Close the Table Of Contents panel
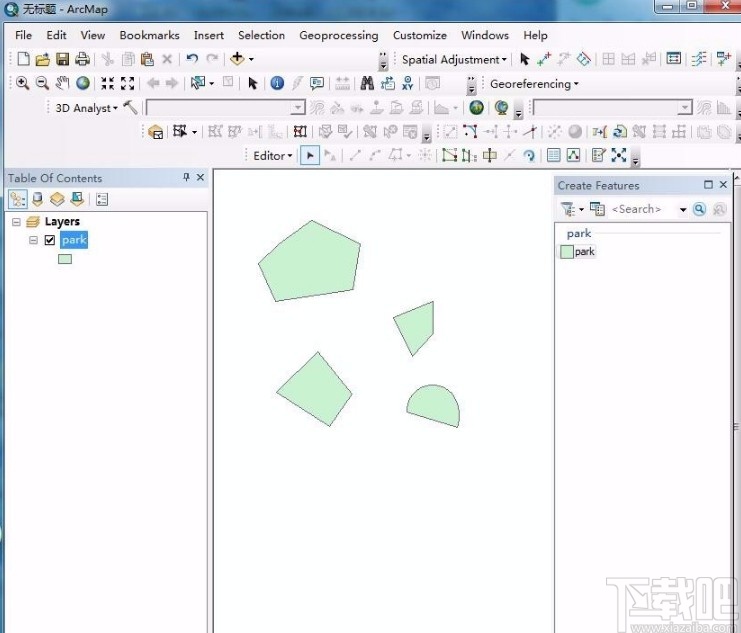 pyautogui.click(x=200, y=177)
